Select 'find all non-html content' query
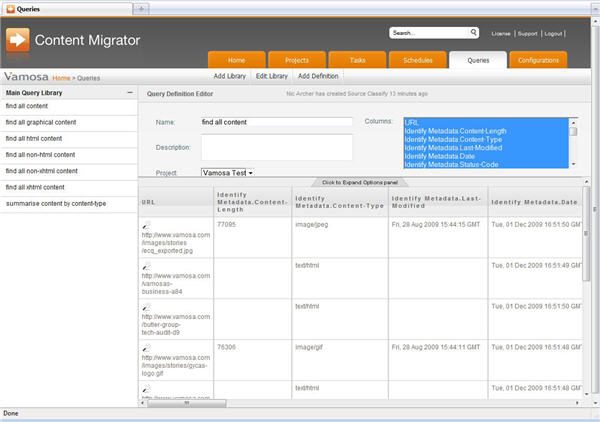This screenshot has height=422, width=600. click(68, 155)
